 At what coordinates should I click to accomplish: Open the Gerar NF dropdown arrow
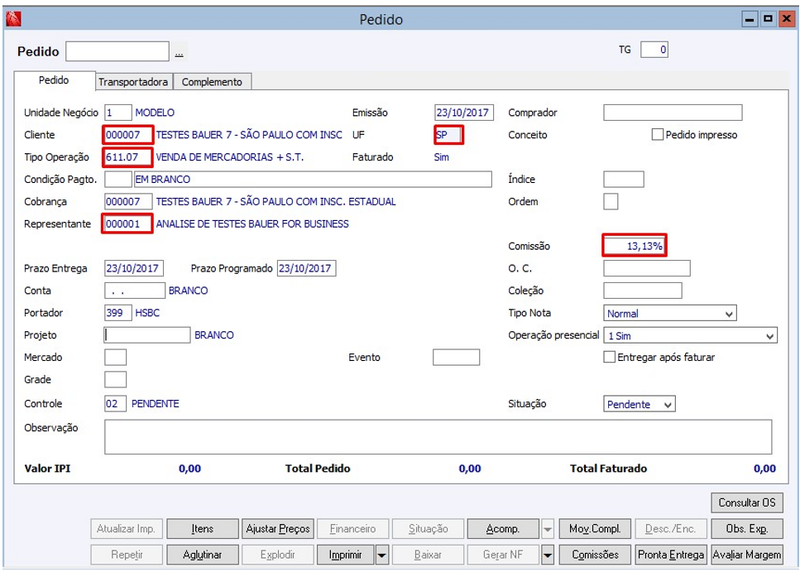547,555
